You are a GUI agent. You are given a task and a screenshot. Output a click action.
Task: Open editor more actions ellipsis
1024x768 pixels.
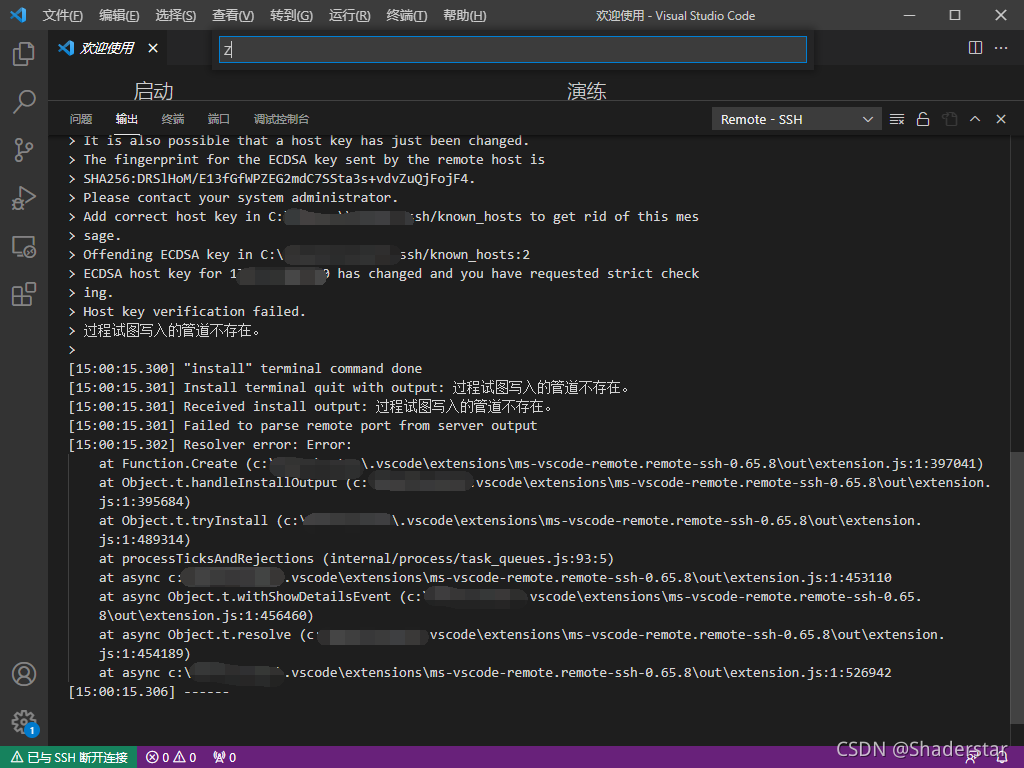[x=1000, y=48]
